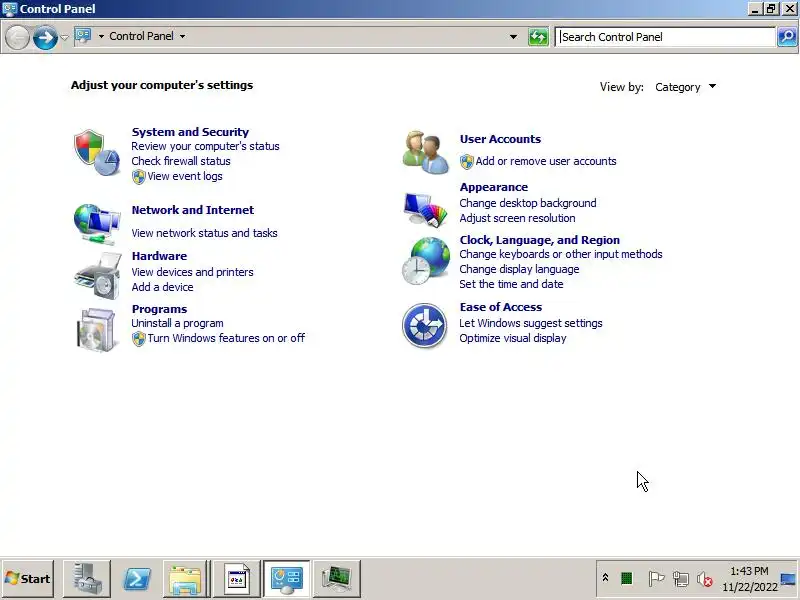Click the Control Panel breadcrumb text
The height and width of the screenshot is (600, 800).
coord(141,36)
